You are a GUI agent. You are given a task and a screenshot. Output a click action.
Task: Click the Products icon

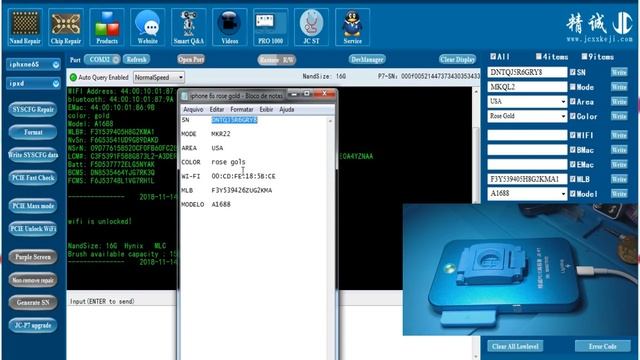click(107, 27)
